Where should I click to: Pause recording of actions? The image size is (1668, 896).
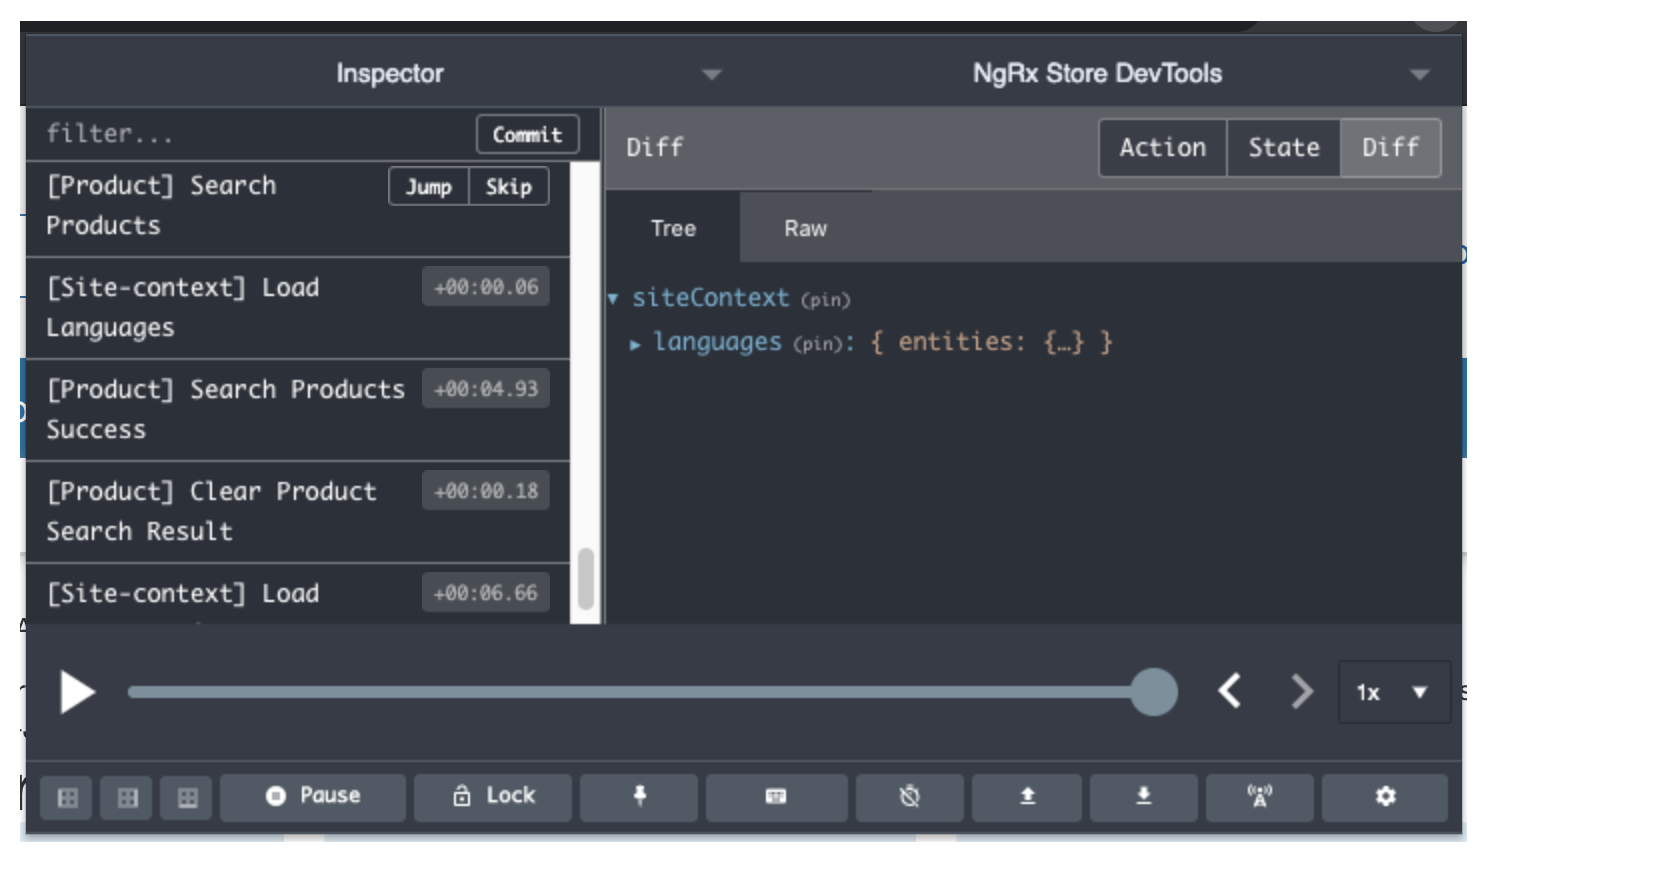pyautogui.click(x=313, y=797)
